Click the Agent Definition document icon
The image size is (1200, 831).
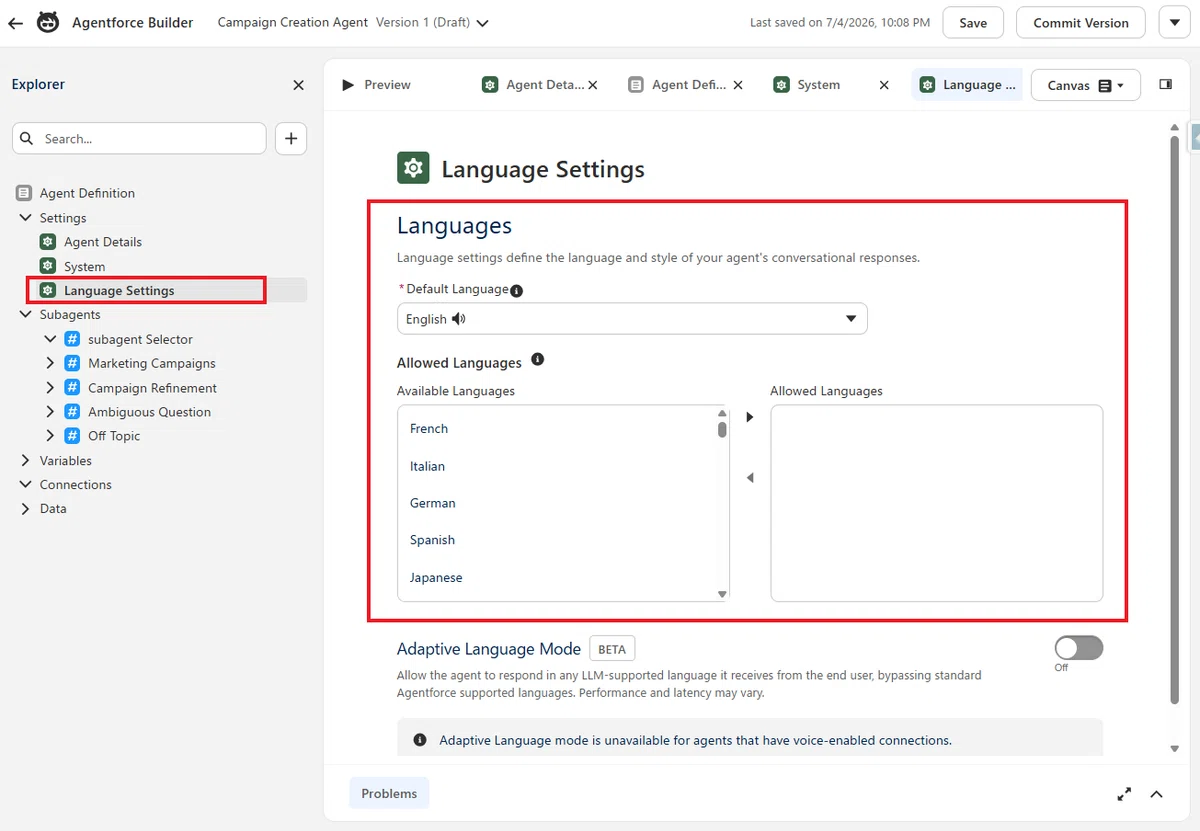click(x=24, y=193)
